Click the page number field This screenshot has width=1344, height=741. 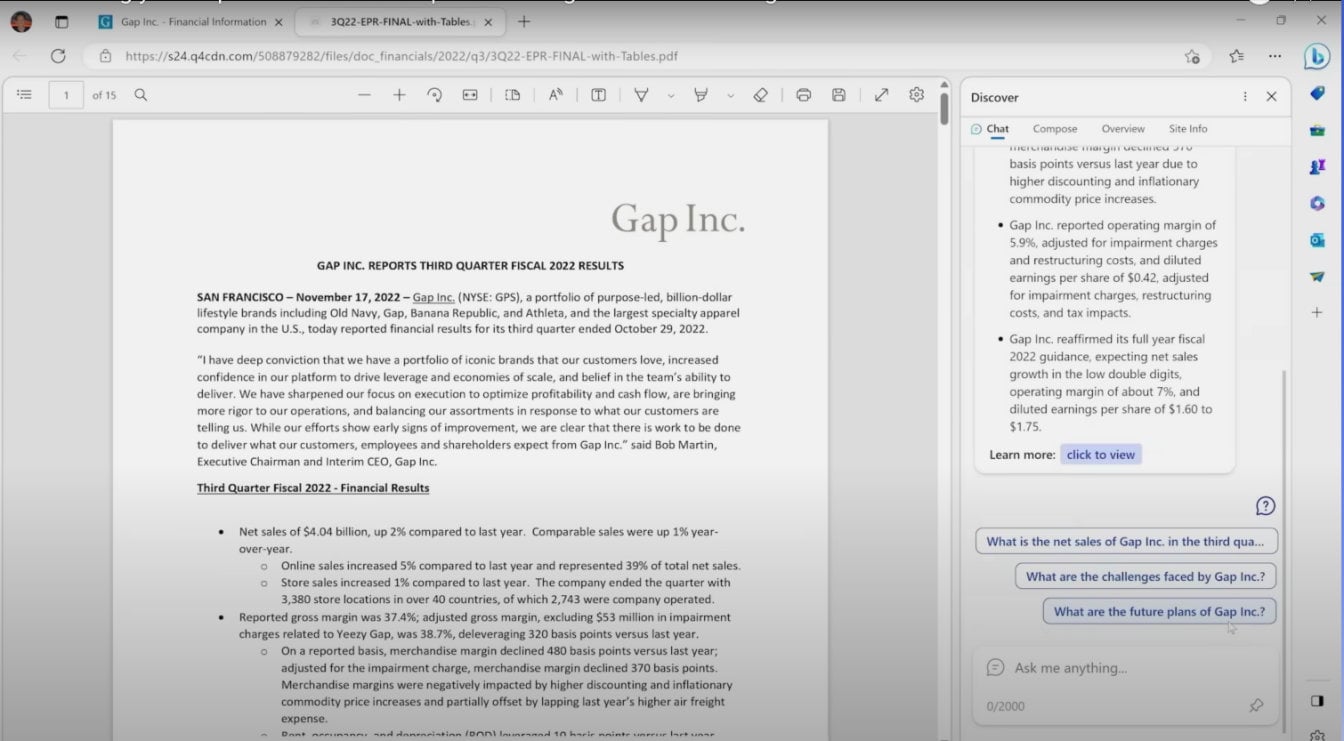(x=66, y=95)
